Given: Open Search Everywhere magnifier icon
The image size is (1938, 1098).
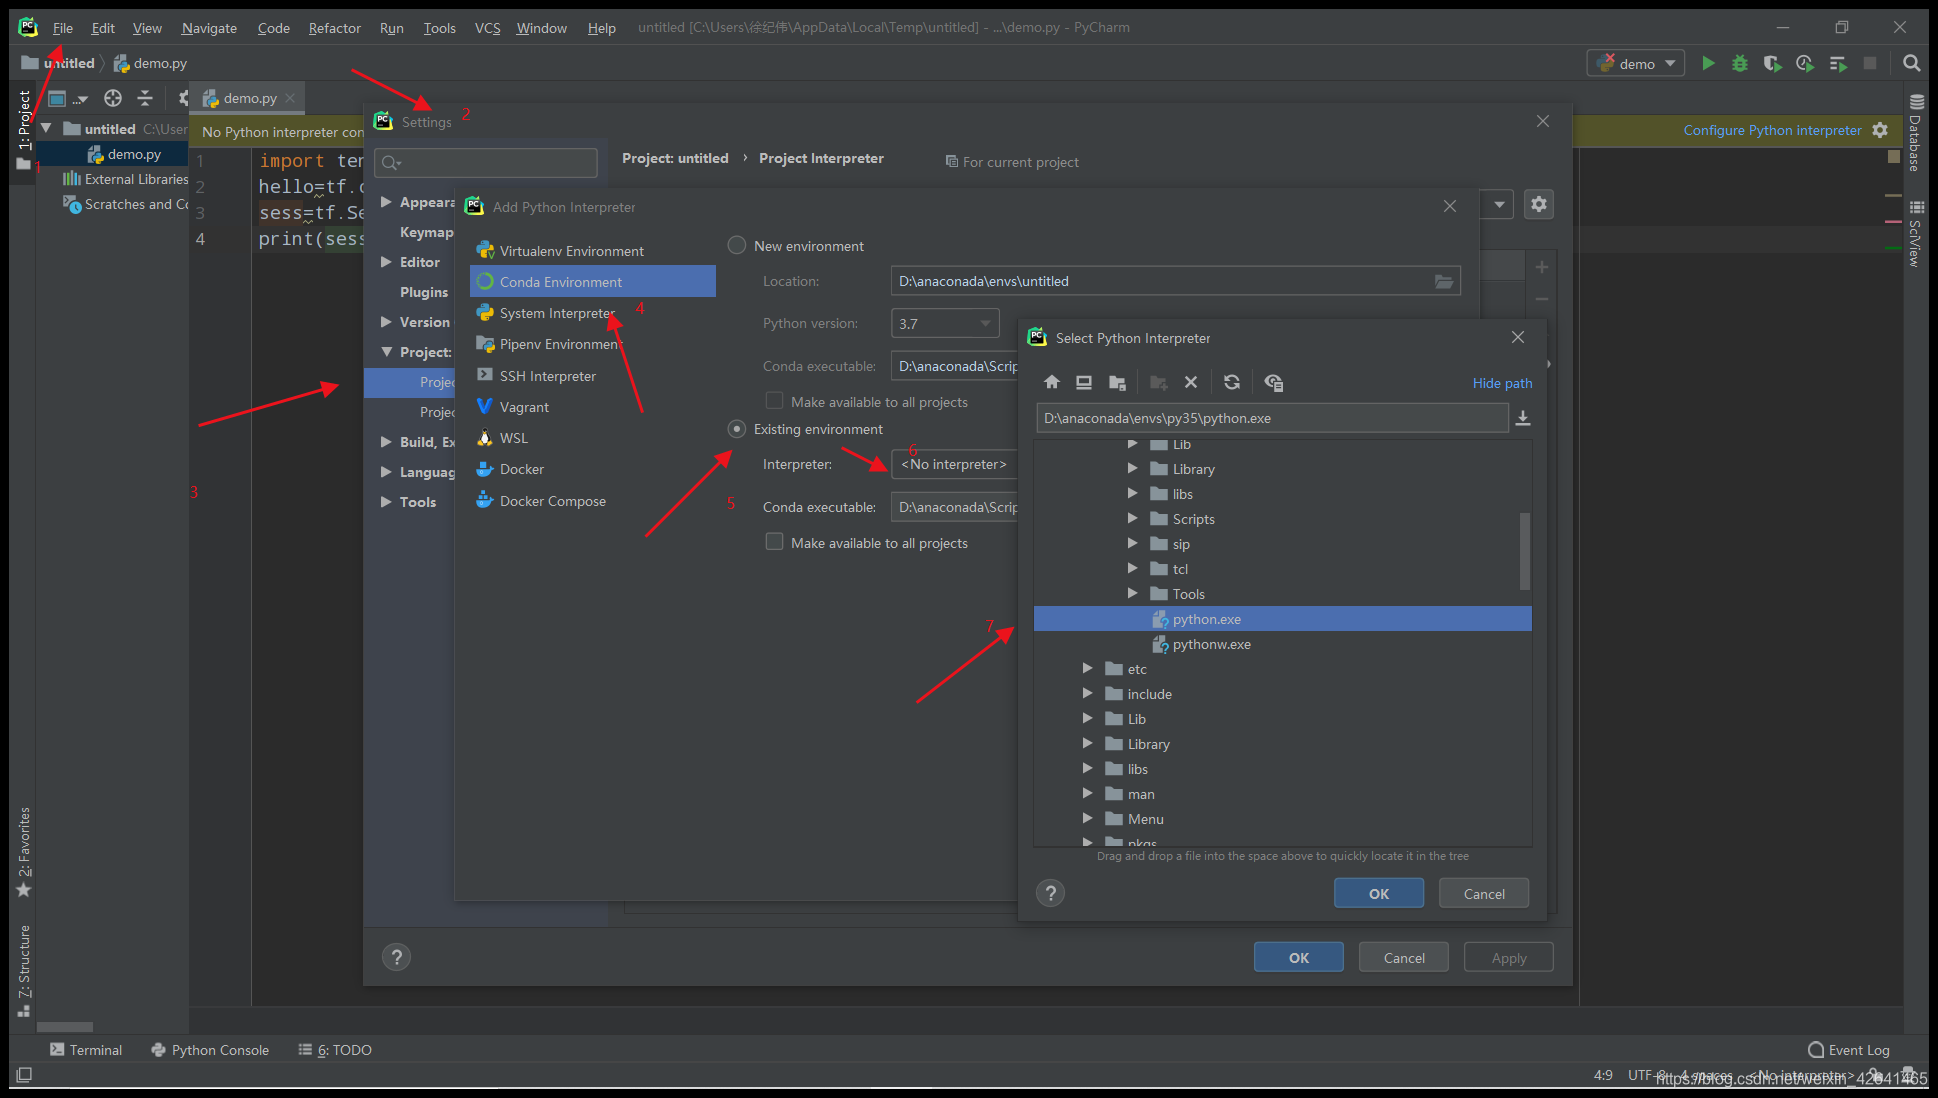Looking at the screenshot, I should [x=1911, y=63].
